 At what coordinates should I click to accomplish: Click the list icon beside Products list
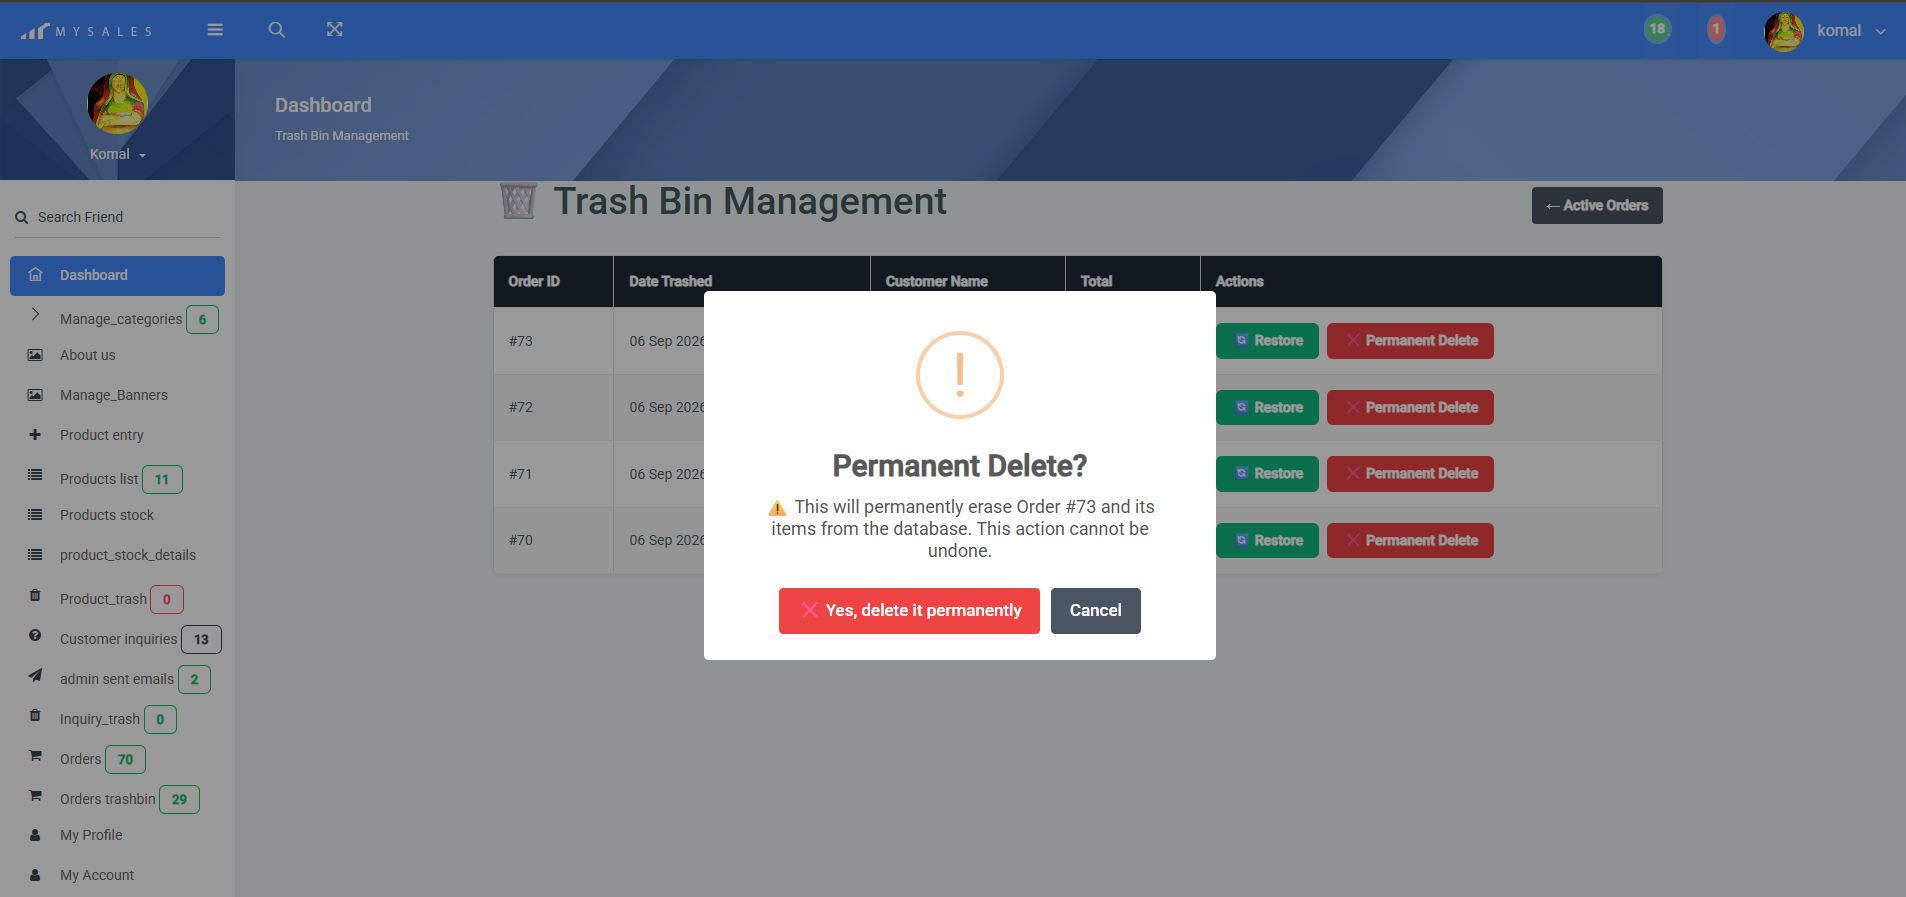pos(35,475)
